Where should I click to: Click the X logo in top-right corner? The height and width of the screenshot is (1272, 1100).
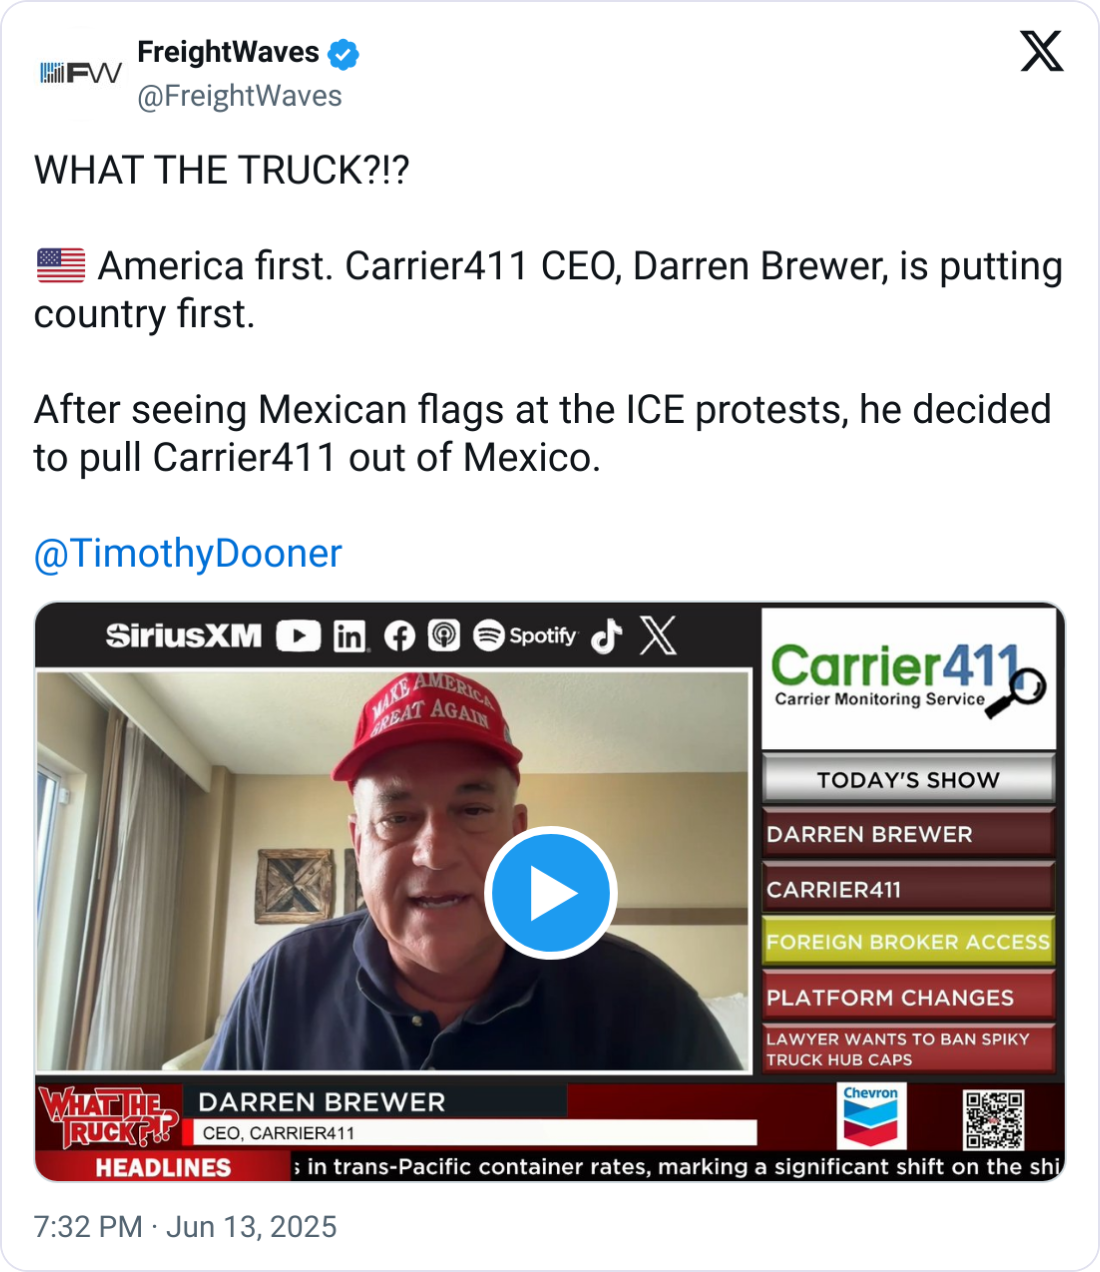point(1042,51)
